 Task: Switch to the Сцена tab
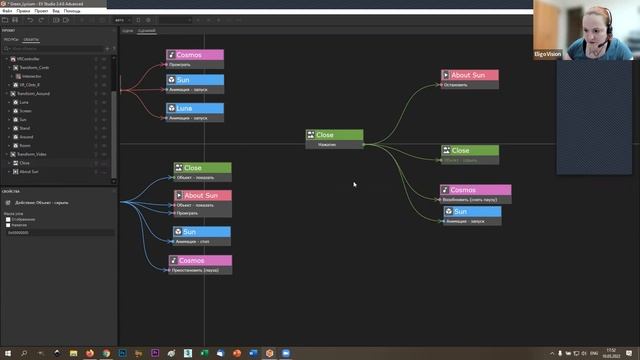click(x=128, y=31)
